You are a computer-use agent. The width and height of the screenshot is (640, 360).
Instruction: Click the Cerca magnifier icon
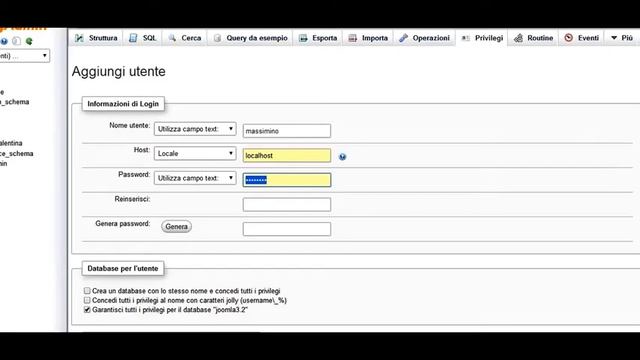(x=173, y=38)
